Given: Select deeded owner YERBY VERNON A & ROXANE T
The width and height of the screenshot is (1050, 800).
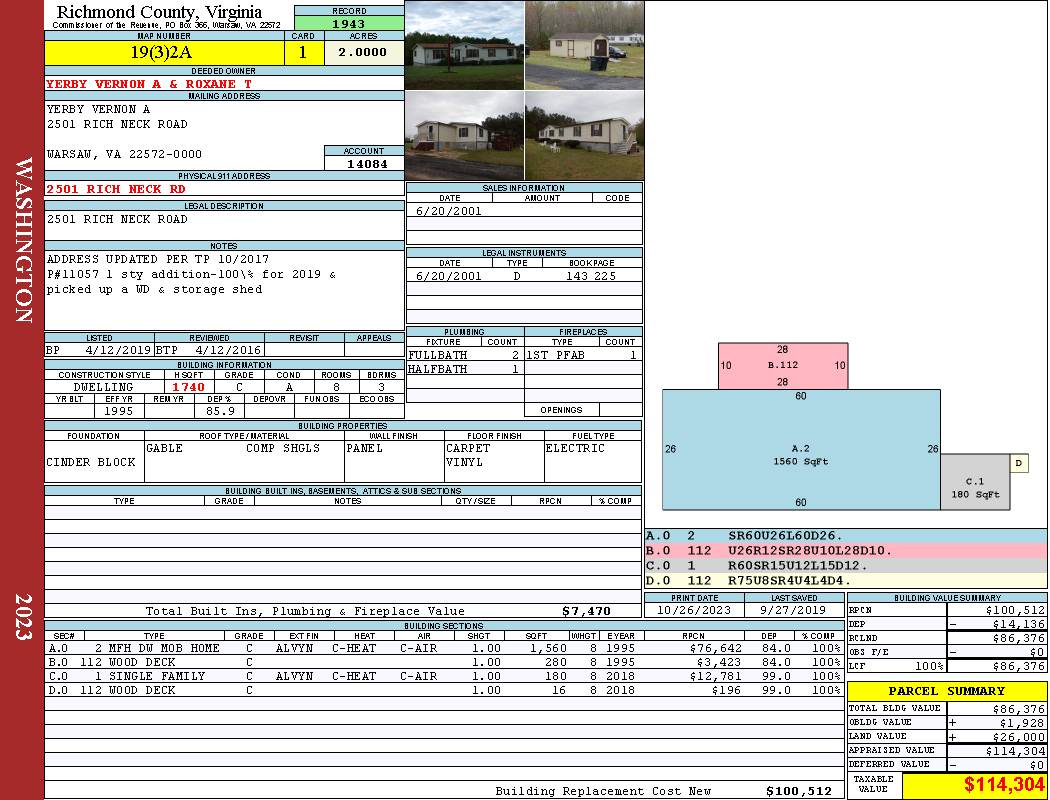Looking at the screenshot, I should (149, 84).
